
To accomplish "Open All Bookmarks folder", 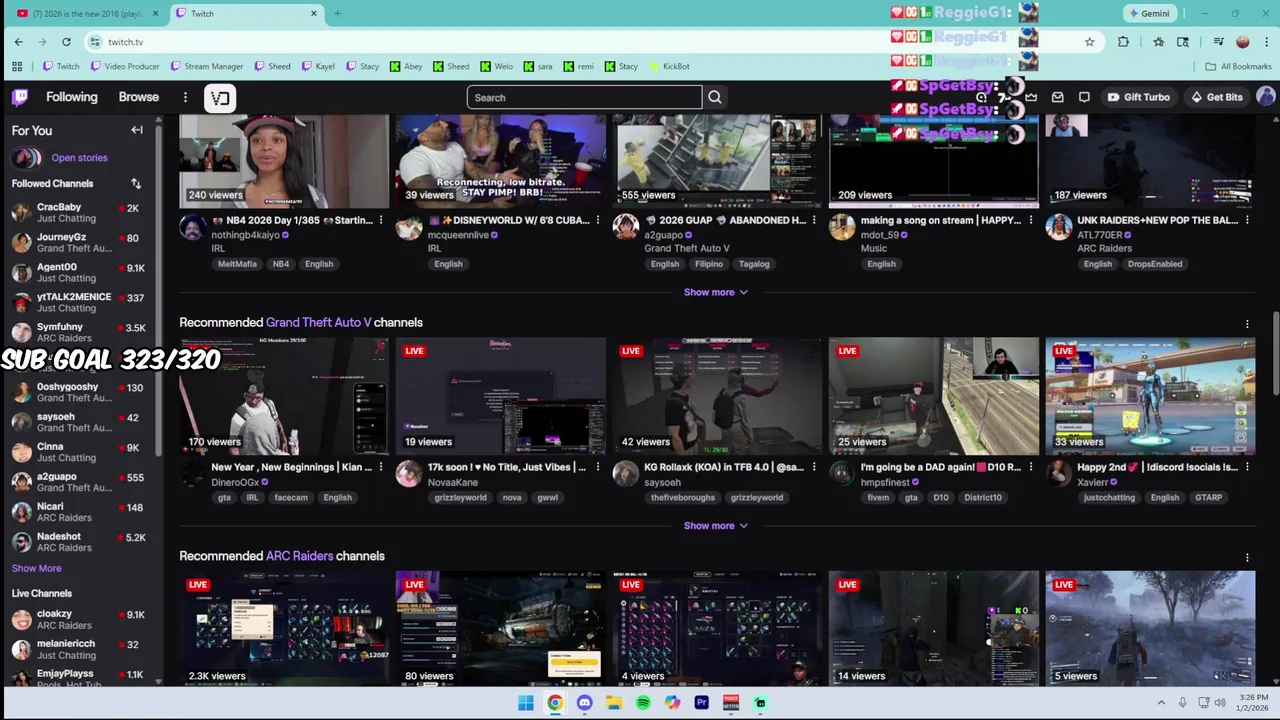I will pyautogui.click(x=1238, y=66).
